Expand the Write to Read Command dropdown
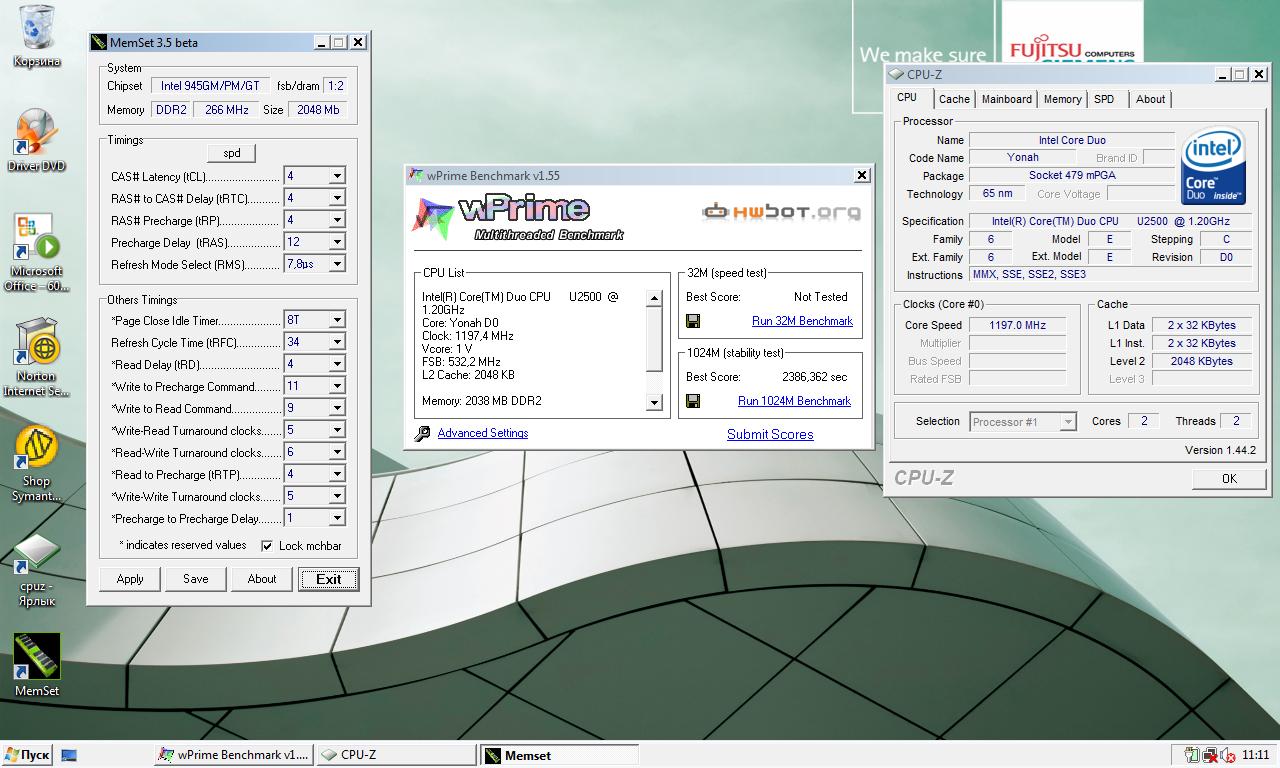The image size is (1280, 768). [x=337, y=408]
